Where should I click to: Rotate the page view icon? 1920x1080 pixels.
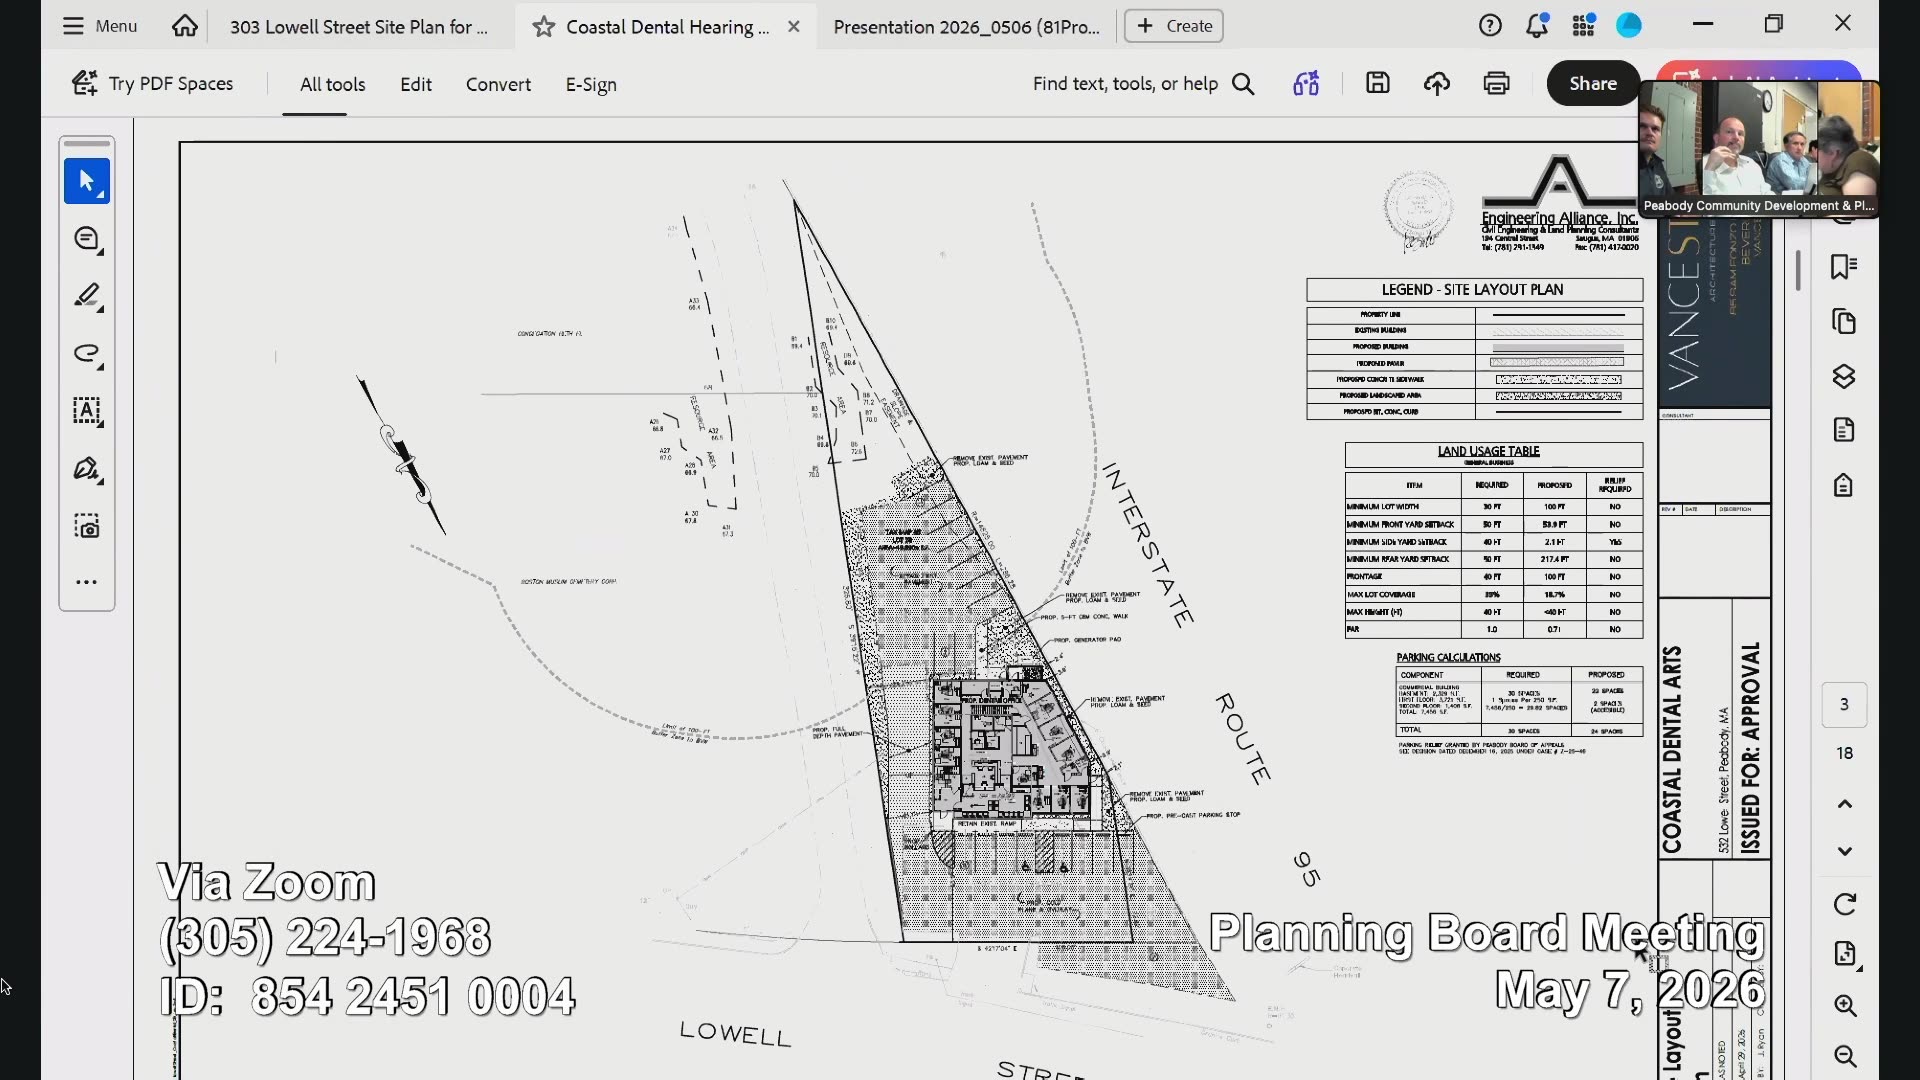point(1845,905)
